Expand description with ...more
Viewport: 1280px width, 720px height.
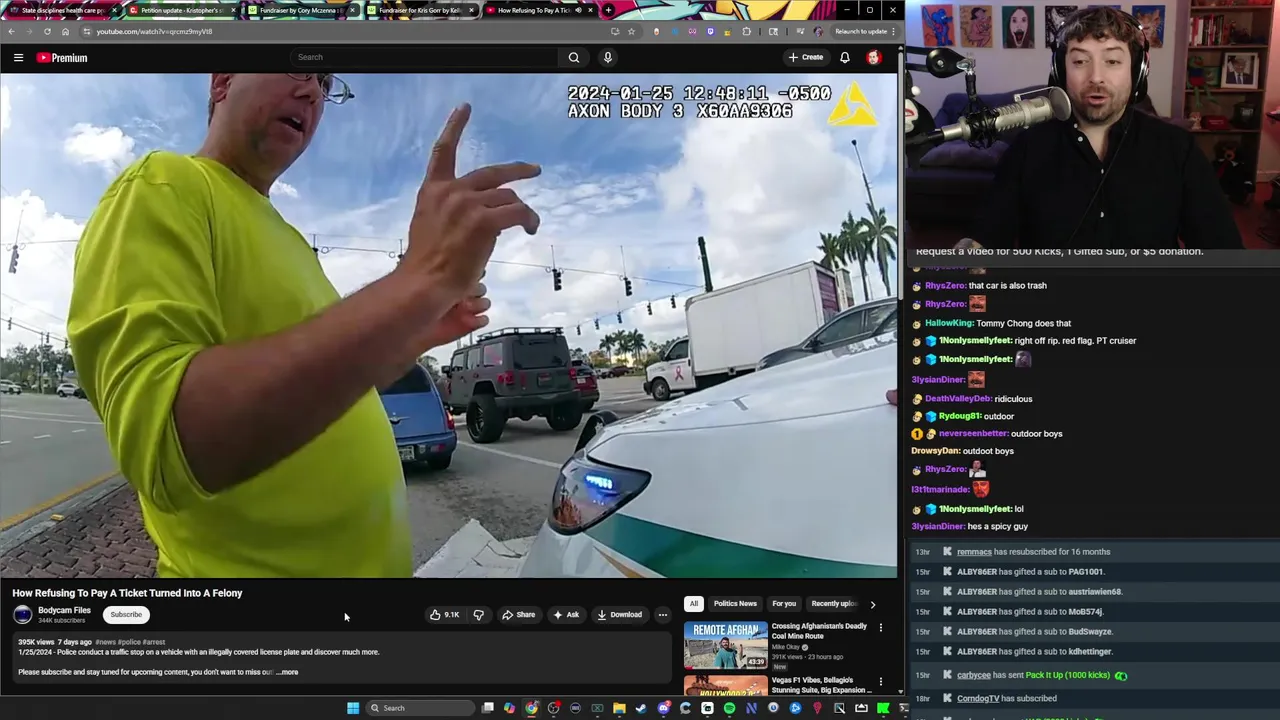tap(288, 672)
